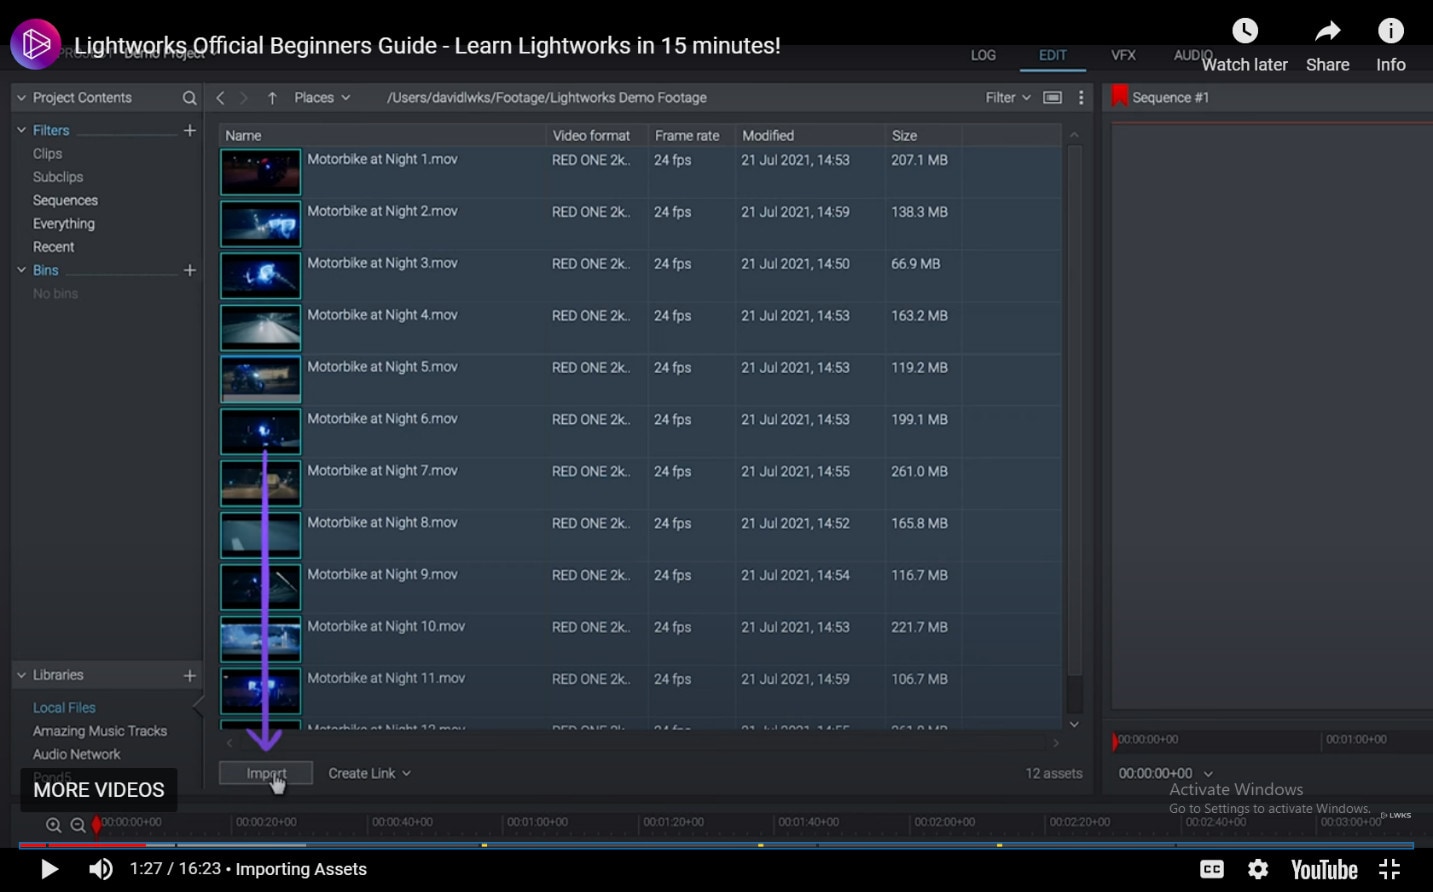Add a new filter with the plus icon
This screenshot has height=892, width=1433.
[189, 130]
